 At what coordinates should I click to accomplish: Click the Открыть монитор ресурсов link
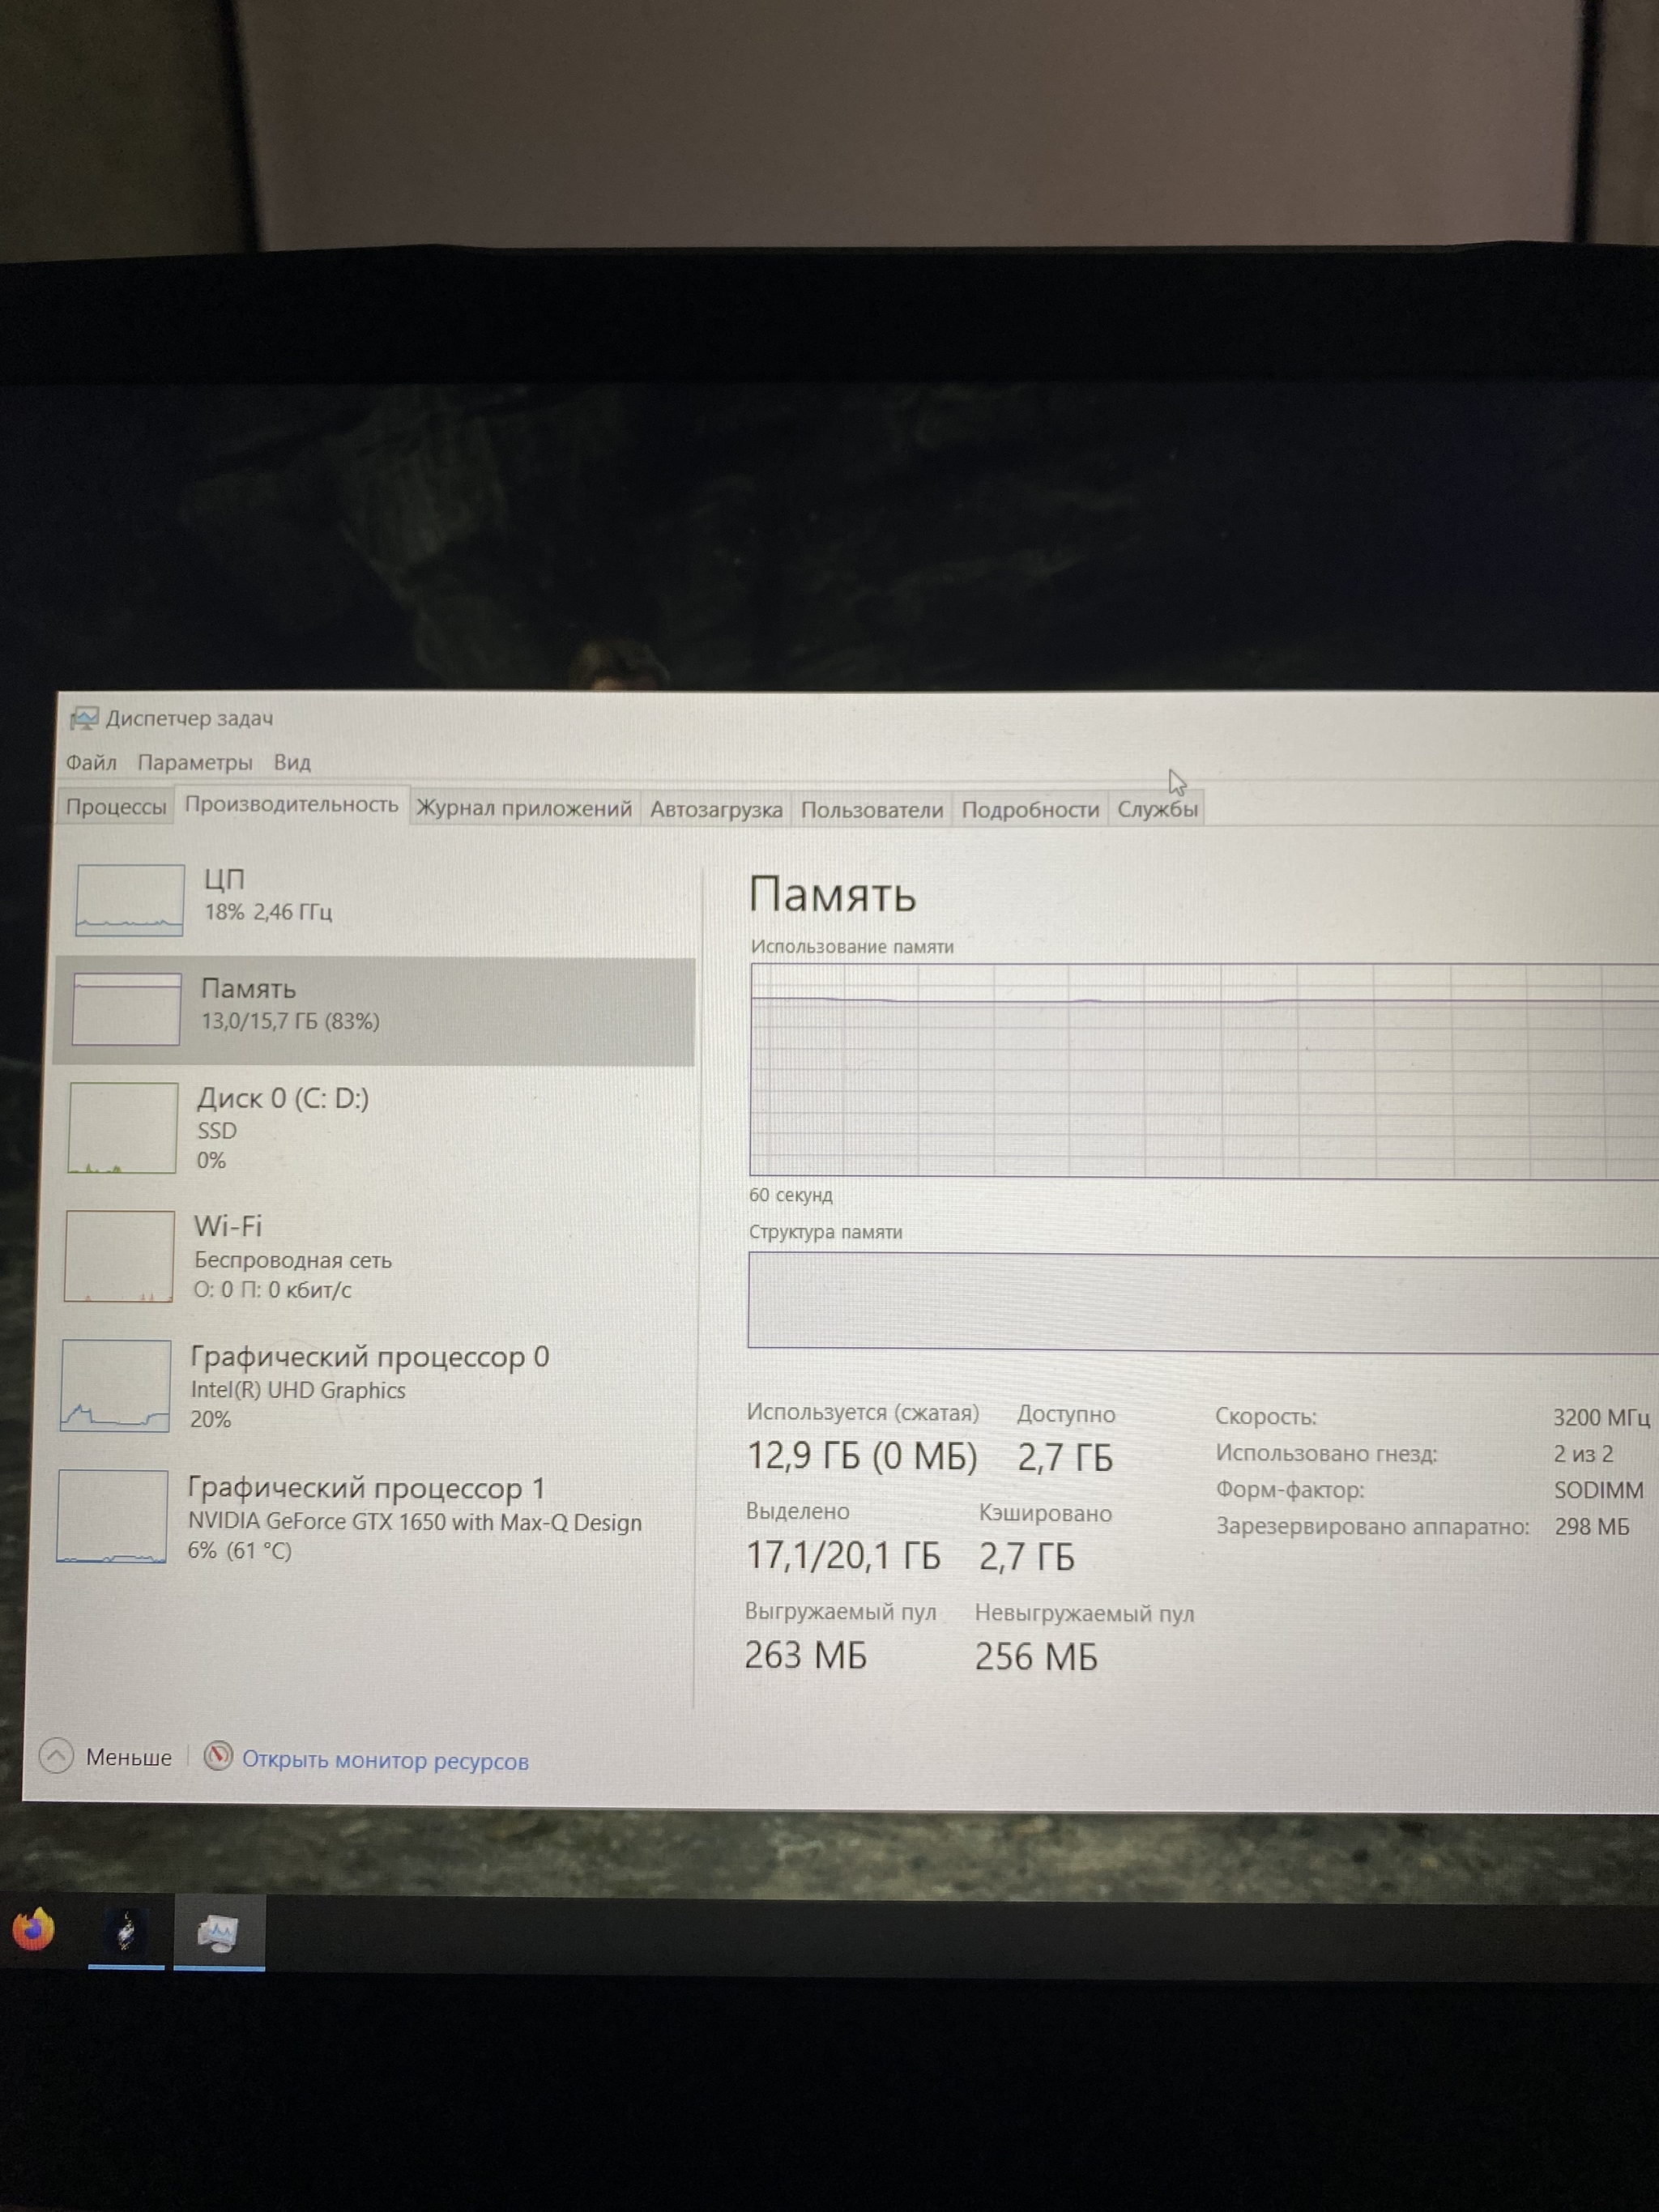click(x=385, y=1761)
